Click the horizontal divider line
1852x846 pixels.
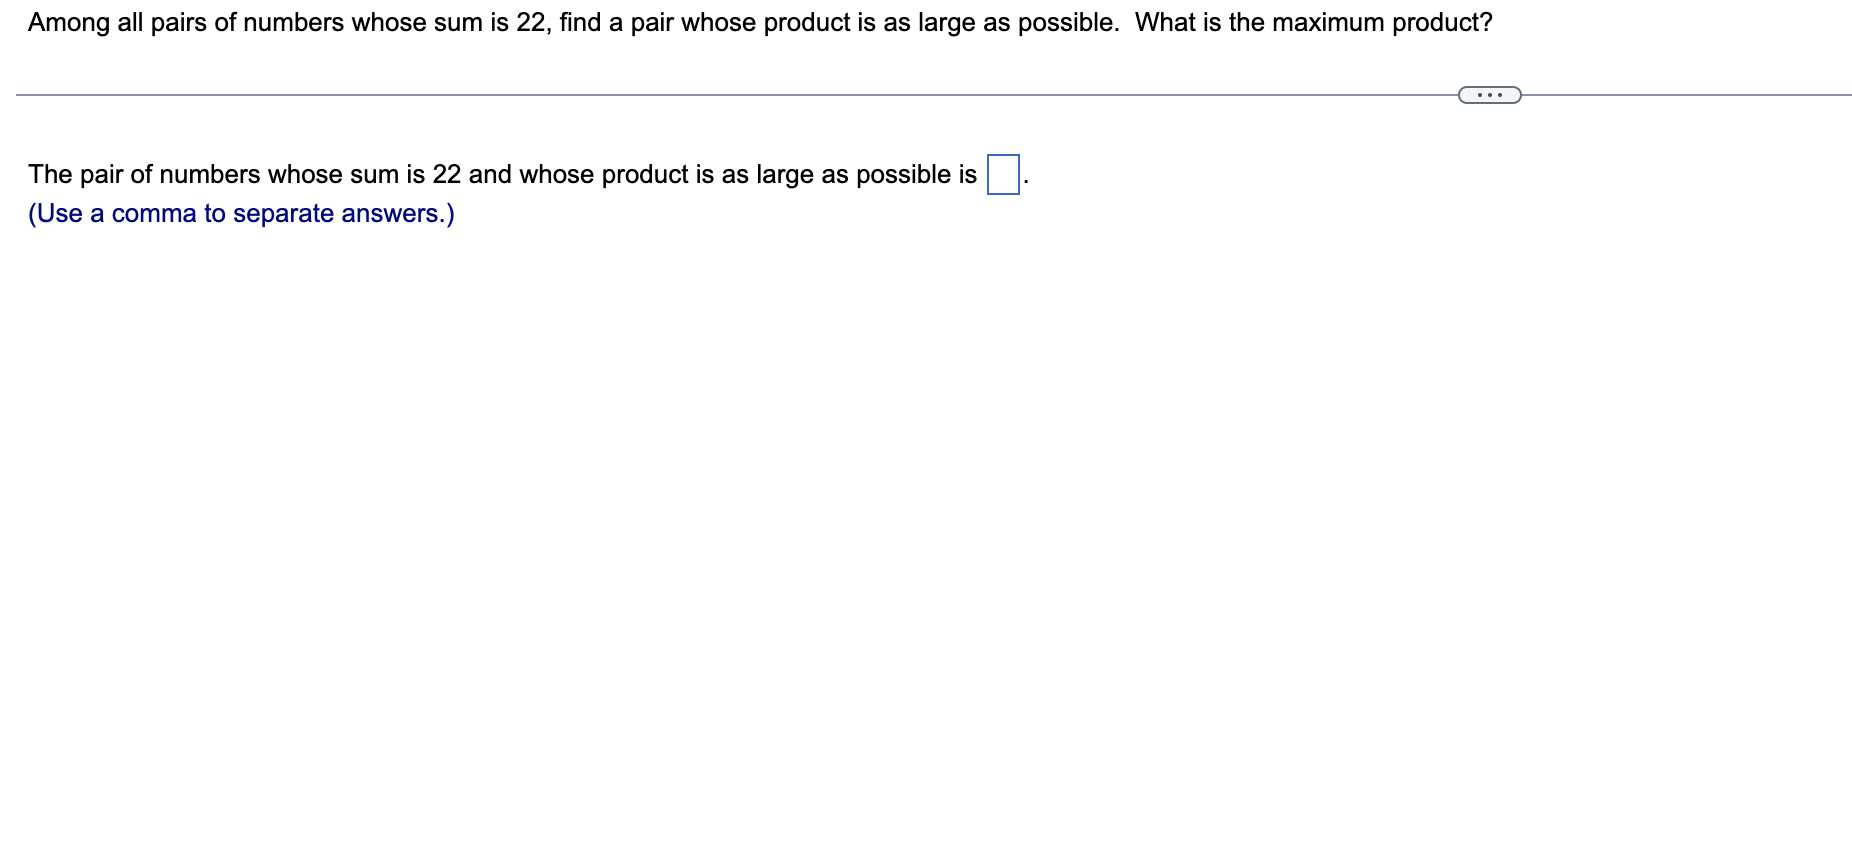click(700, 93)
